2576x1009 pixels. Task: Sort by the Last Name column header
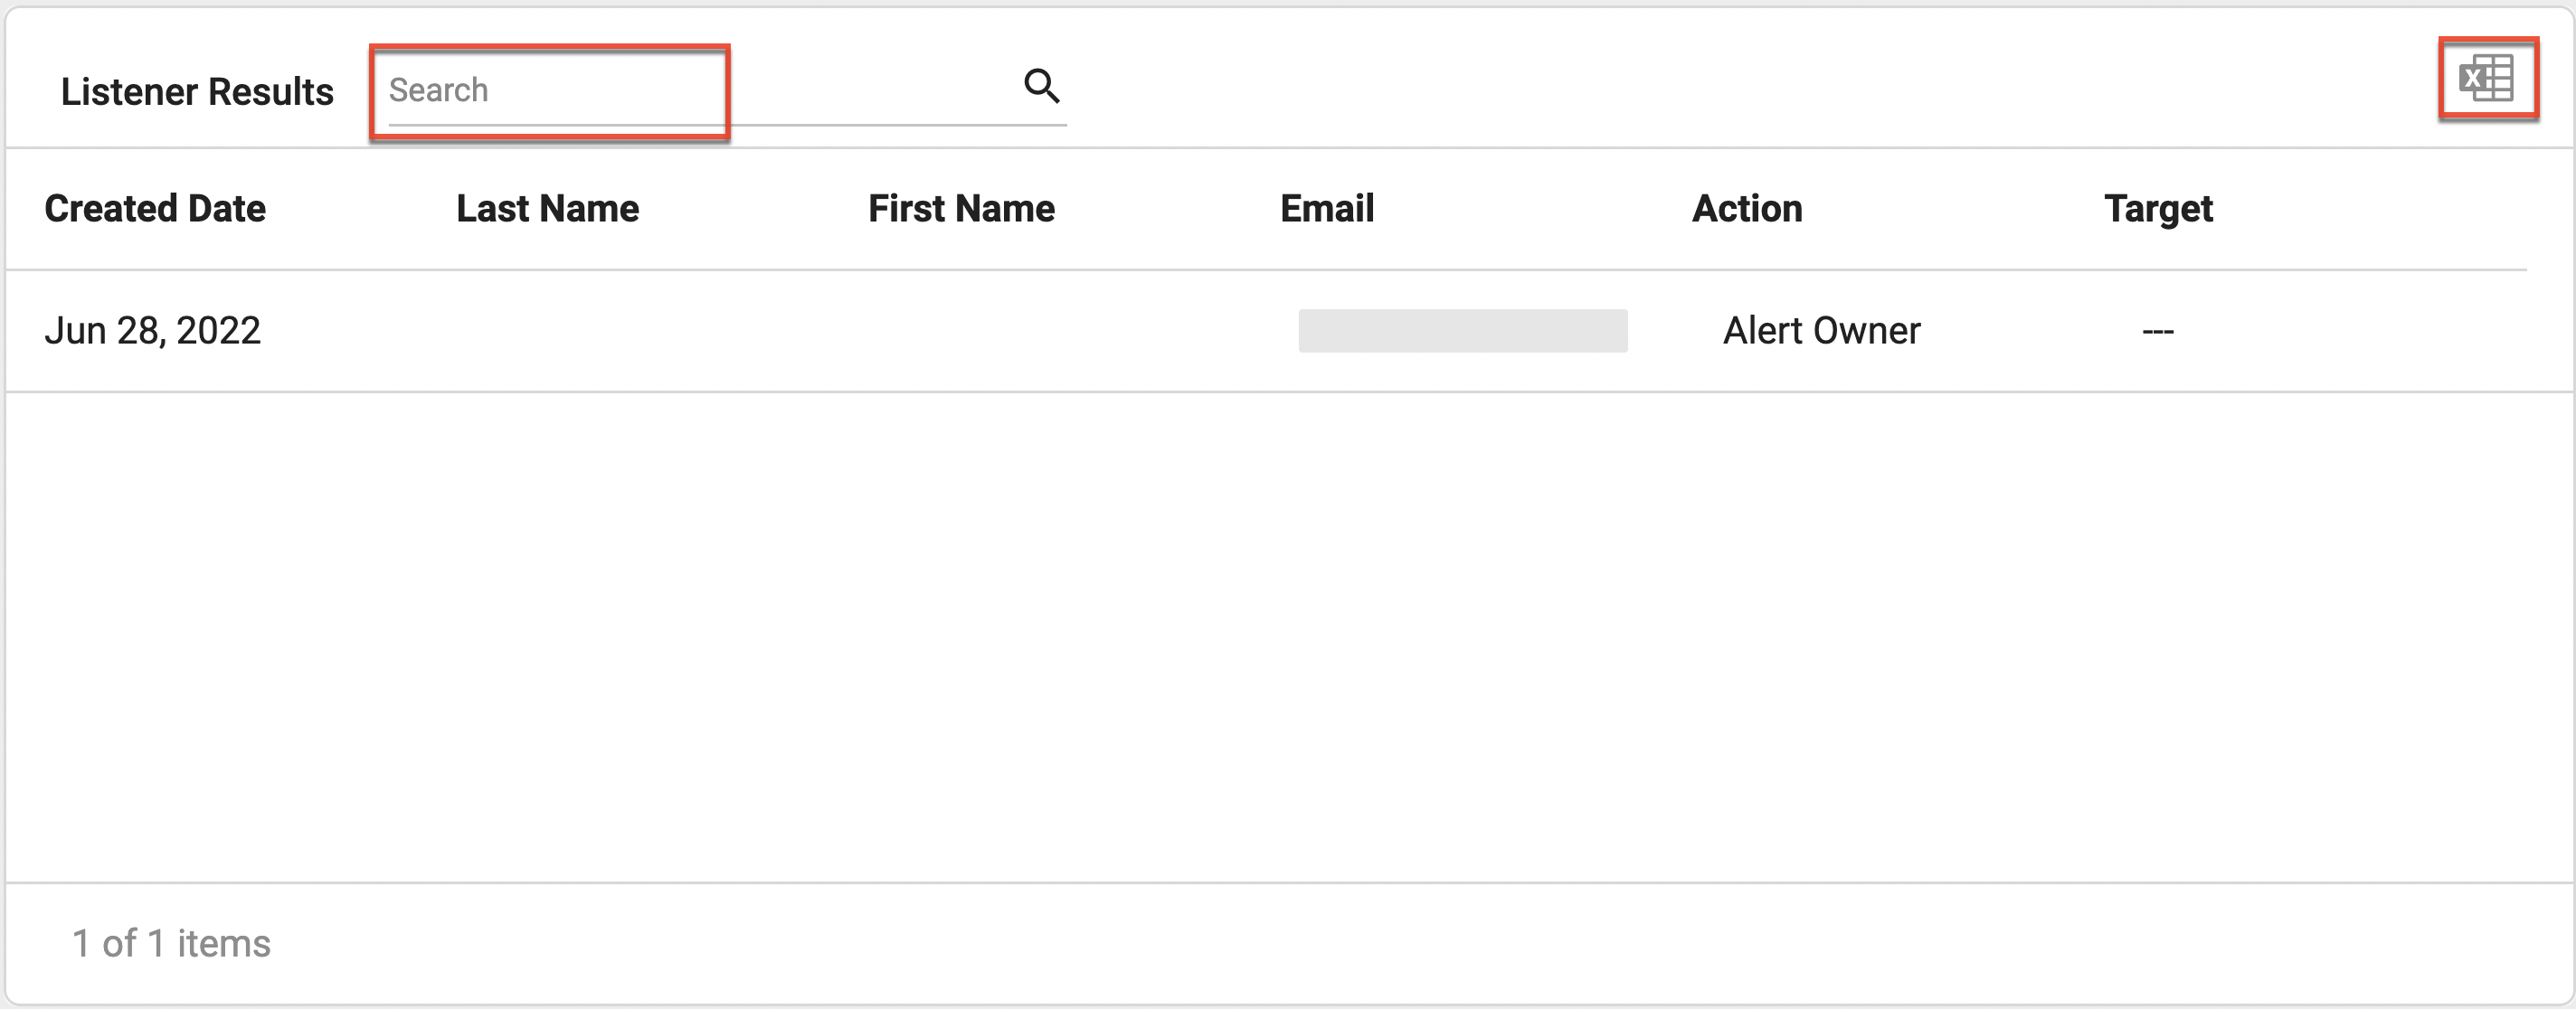[548, 209]
